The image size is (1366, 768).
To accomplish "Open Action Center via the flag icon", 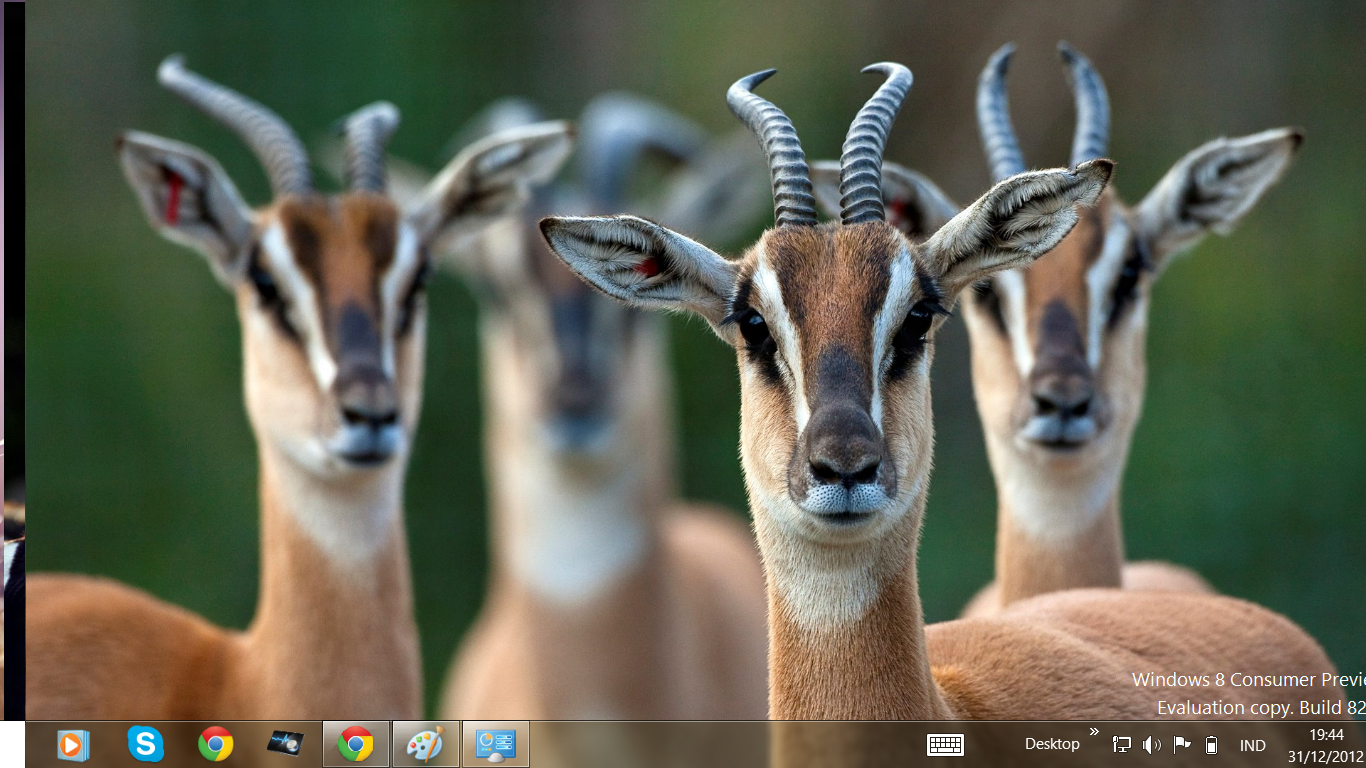I will pos(1182,745).
